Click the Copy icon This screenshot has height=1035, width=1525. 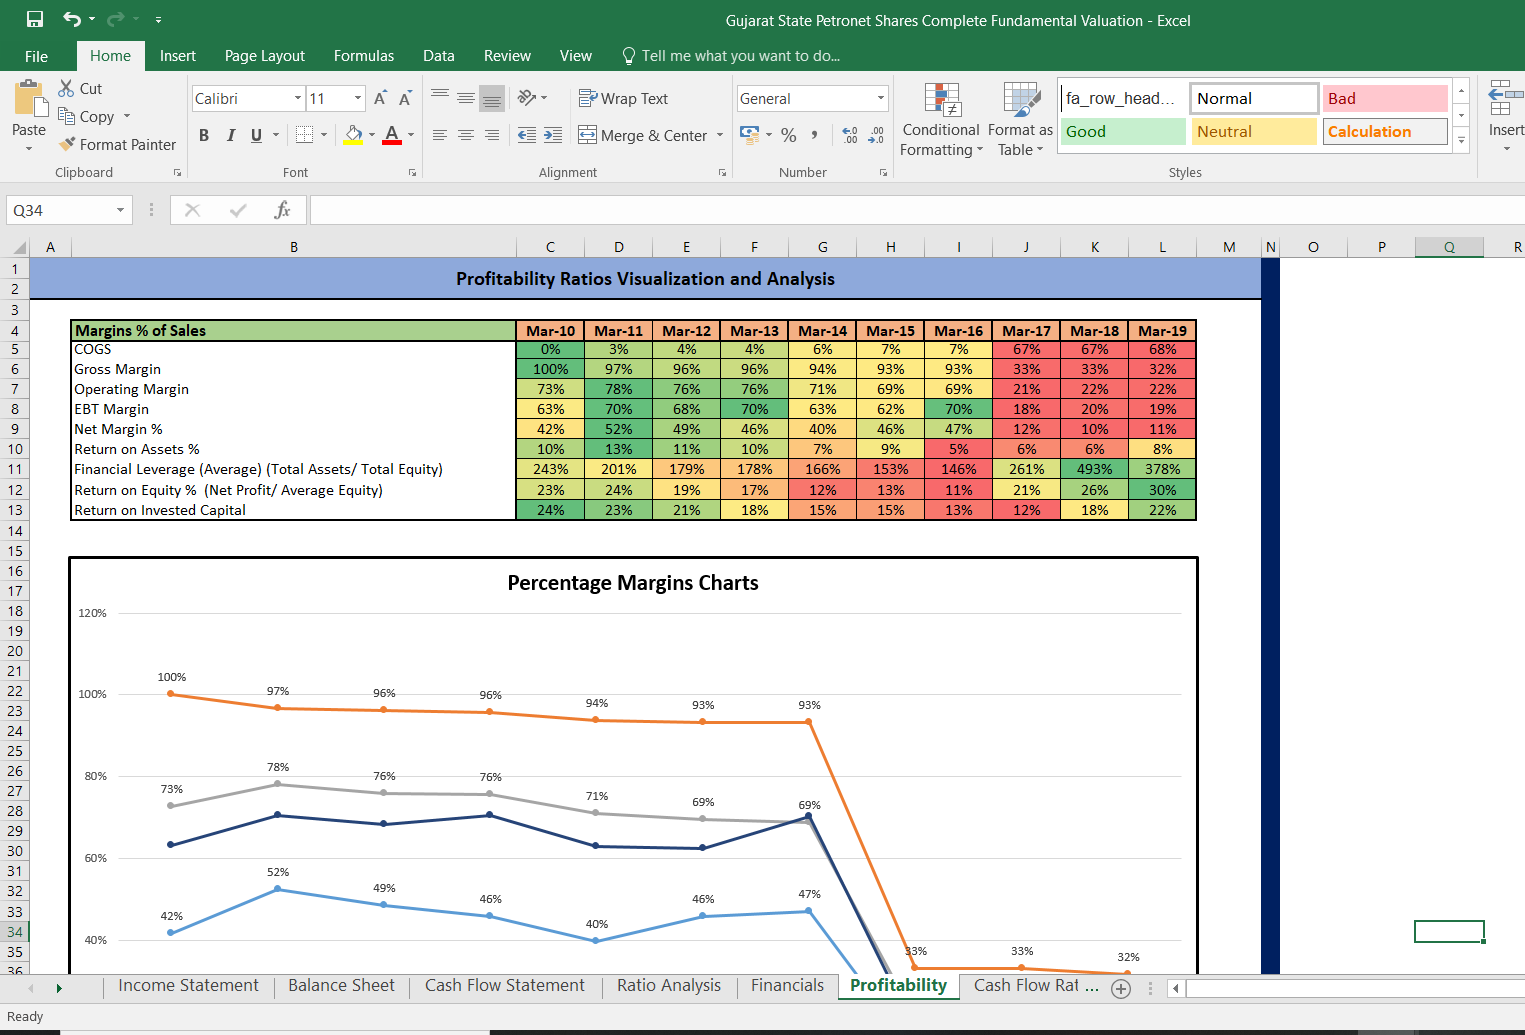(66, 116)
